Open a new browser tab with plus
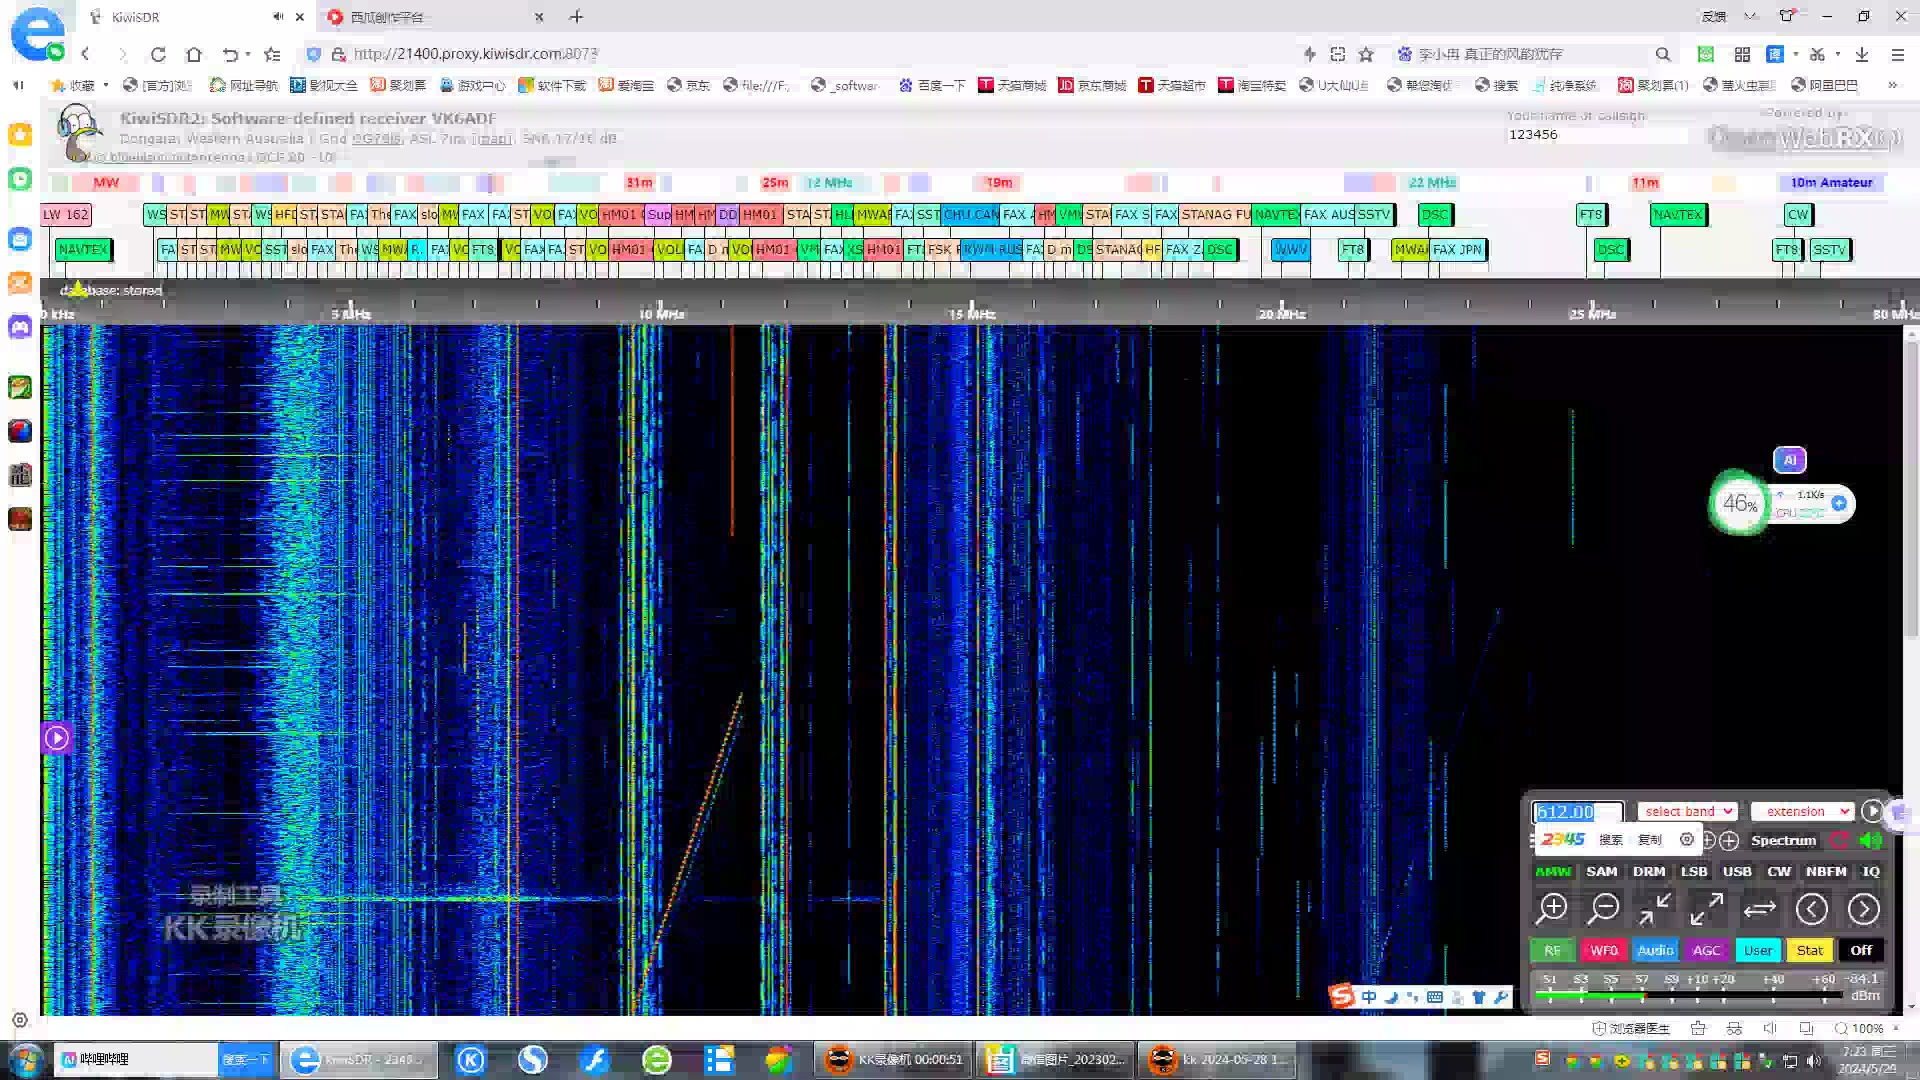Image resolution: width=1920 pixels, height=1080 pixels. click(x=577, y=17)
